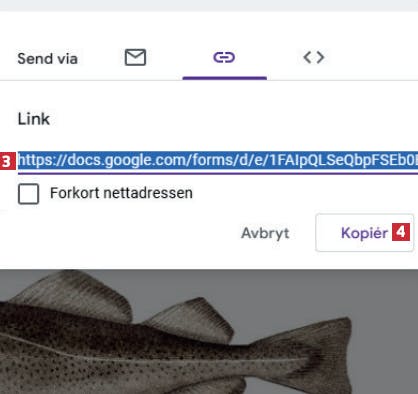This screenshot has width=418, height=394.
Task: Open the embed HTML angle brackets tab
Action: [314, 57]
